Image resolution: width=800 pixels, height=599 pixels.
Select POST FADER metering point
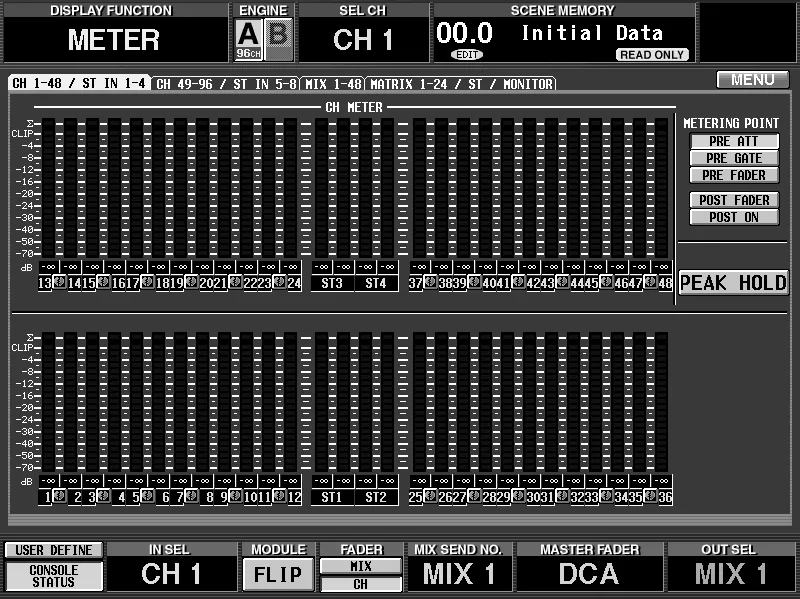point(734,200)
